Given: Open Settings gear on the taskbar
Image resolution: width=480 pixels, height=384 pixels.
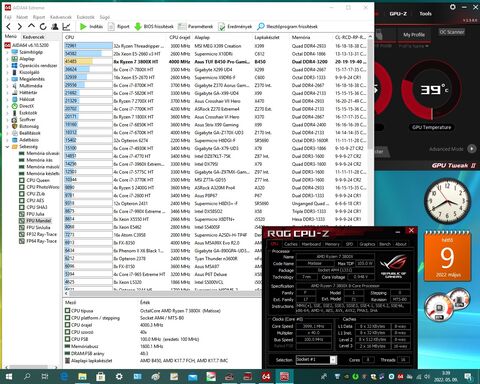Looking at the screenshot, I should click(x=119, y=377).
